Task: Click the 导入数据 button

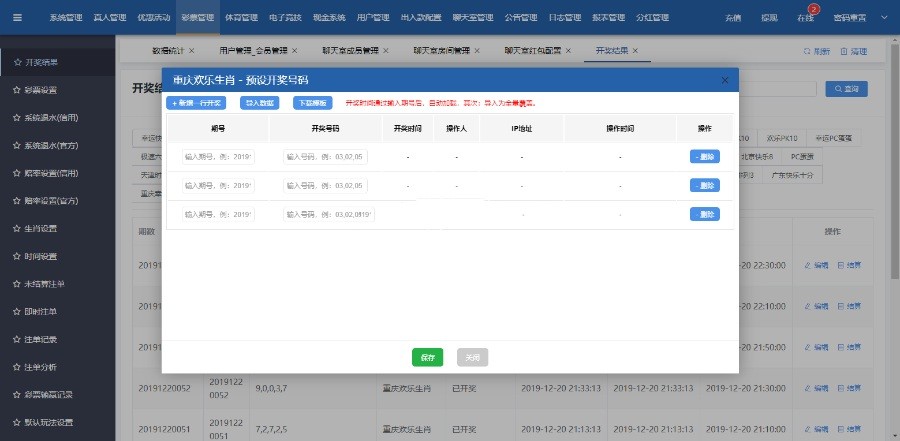Action: point(258,103)
